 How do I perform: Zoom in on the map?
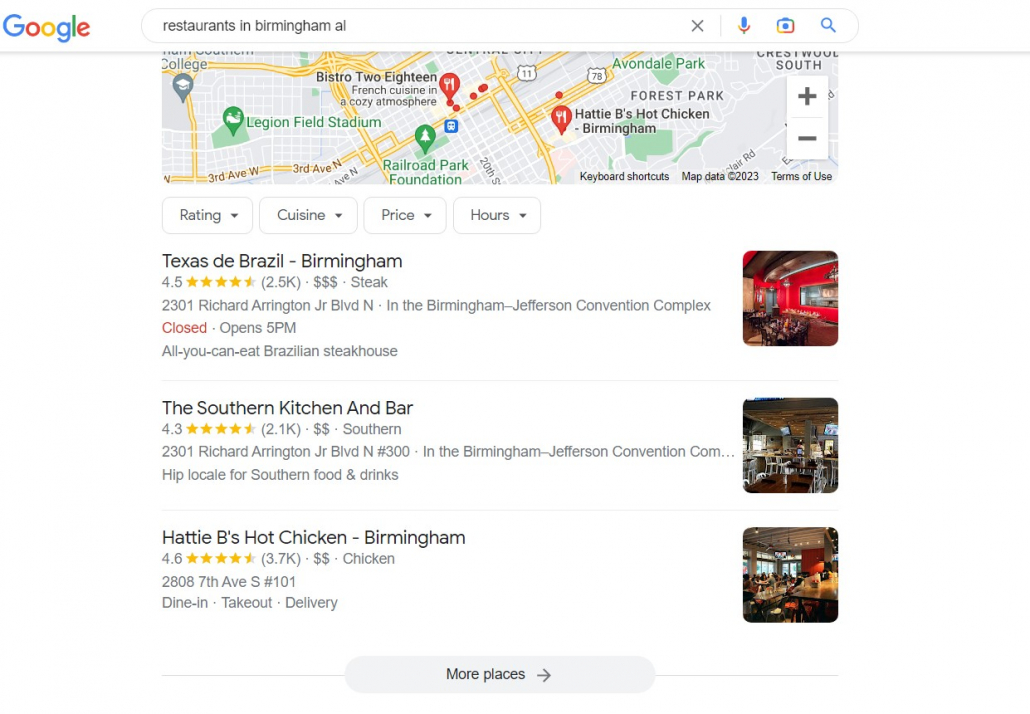pos(807,96)
